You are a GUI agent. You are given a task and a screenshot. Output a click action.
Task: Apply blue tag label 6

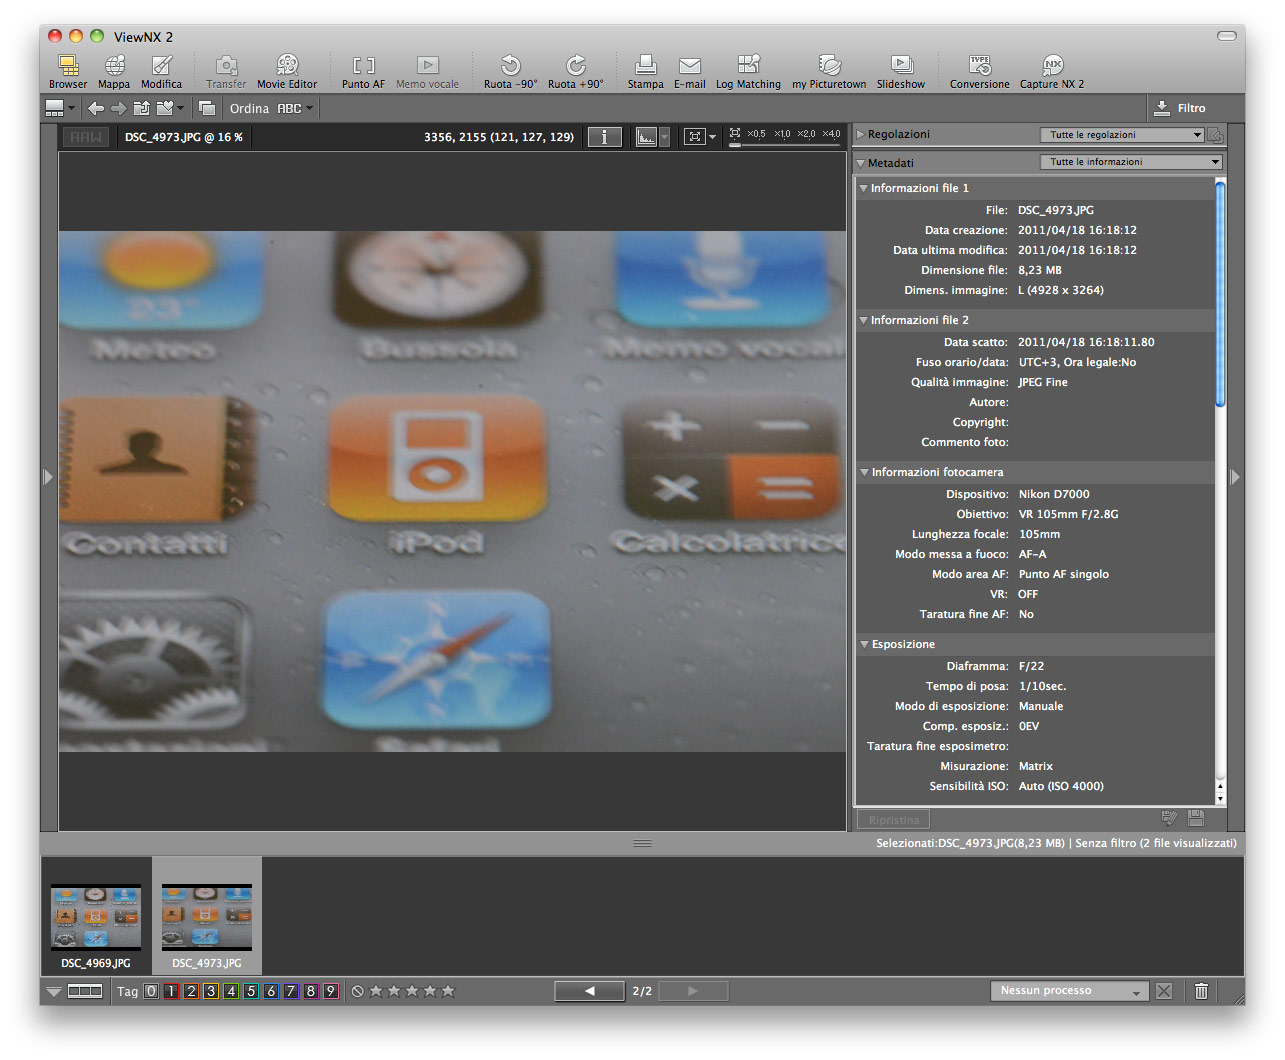pos(271,991)
